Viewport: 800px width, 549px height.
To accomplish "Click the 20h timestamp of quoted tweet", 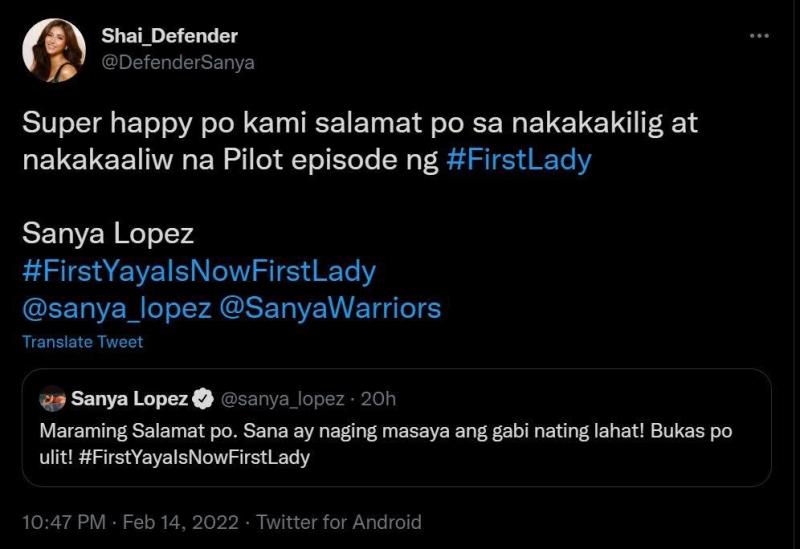I will [x=378, y=399].
